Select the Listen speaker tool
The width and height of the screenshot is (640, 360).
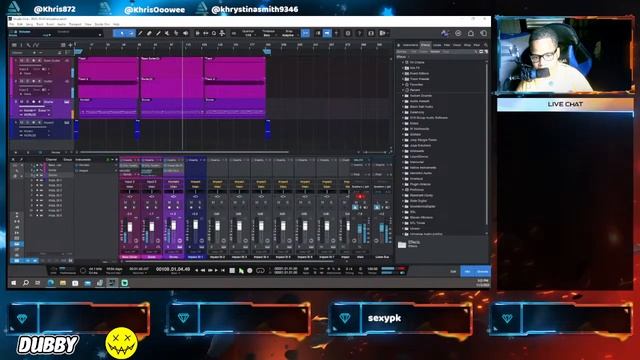coord(186,33)
